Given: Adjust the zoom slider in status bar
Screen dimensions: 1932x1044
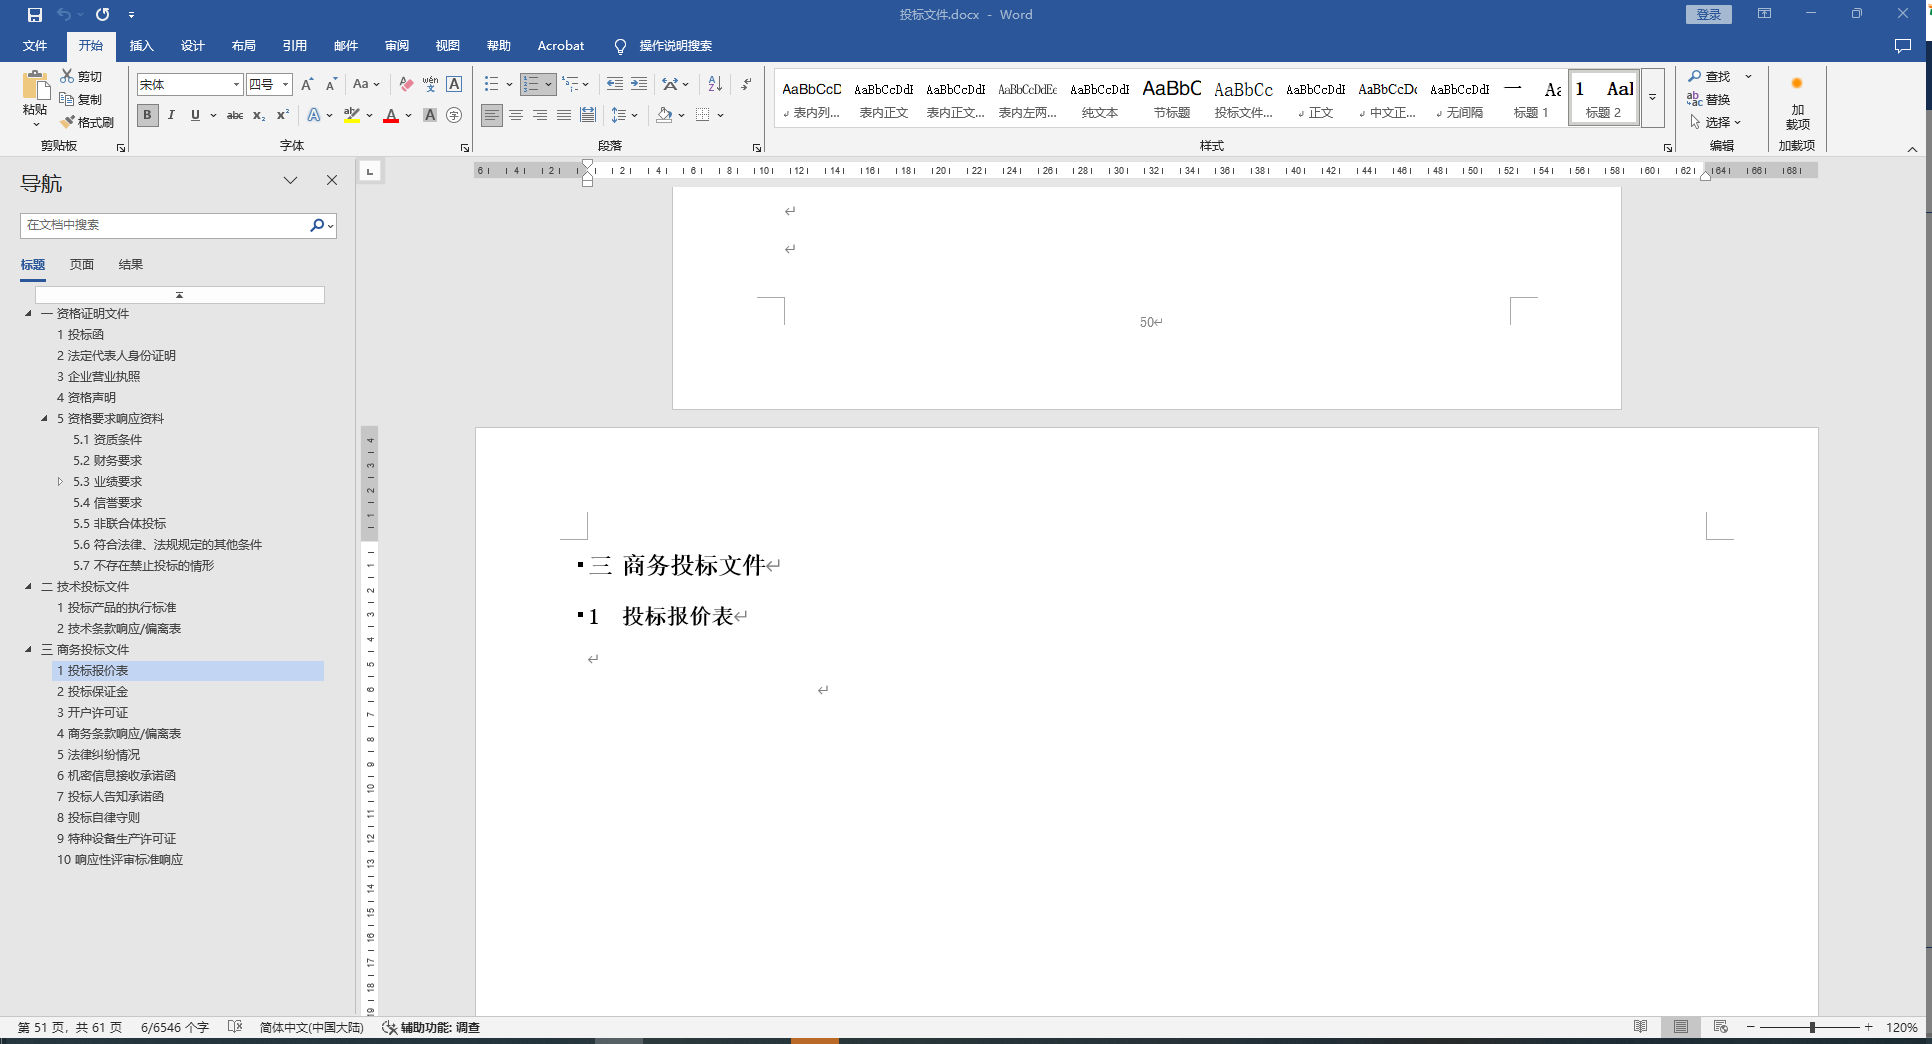Looking at the screenshot, I should (1811, 1027).
